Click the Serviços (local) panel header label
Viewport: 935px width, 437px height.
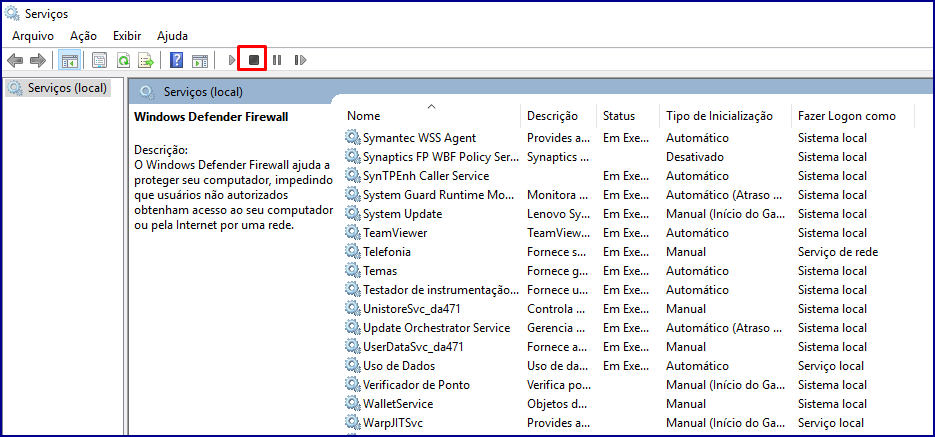(203, 92)
